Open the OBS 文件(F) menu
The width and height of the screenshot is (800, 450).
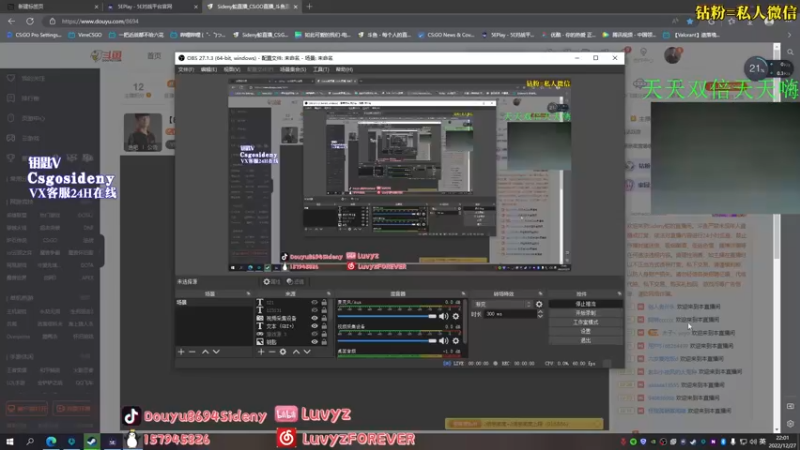pyautogui.click(x=186, y=69)
